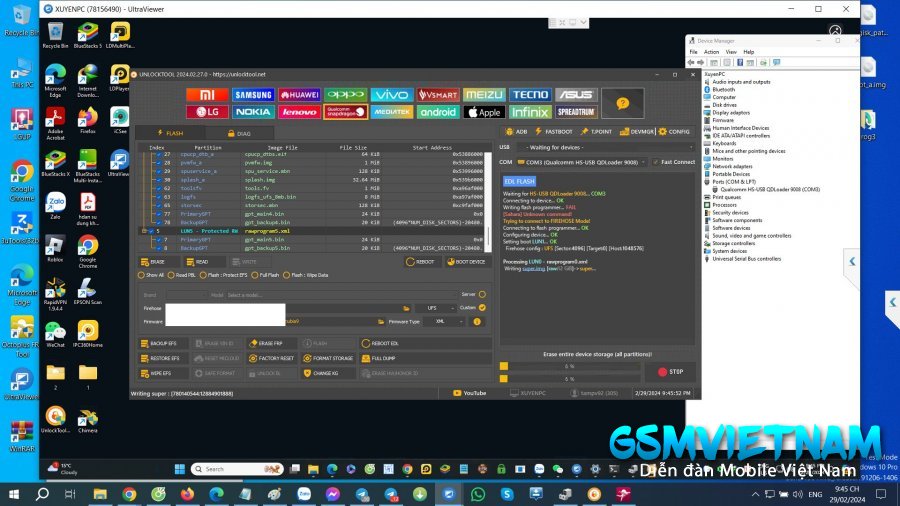Open the Model select dropdown
This screenshot has height=506, width=900.
(x=342, y=295)
